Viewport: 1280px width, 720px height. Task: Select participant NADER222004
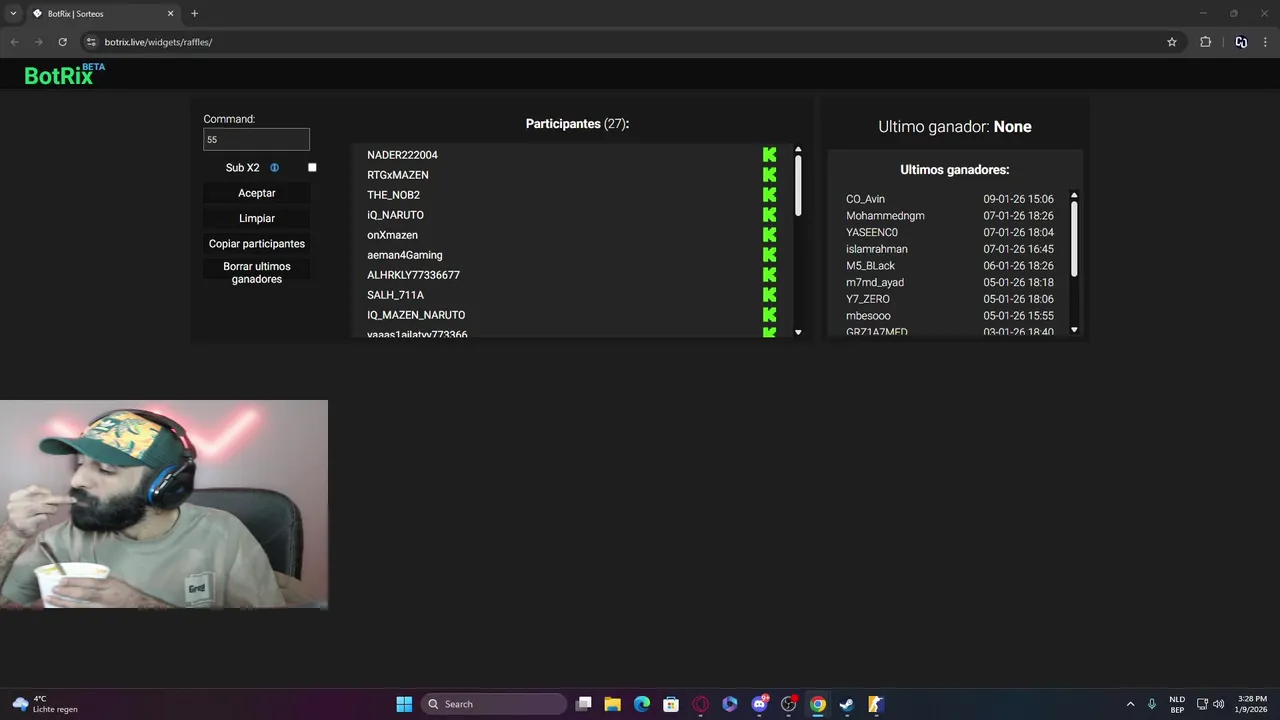coord(402,155)
